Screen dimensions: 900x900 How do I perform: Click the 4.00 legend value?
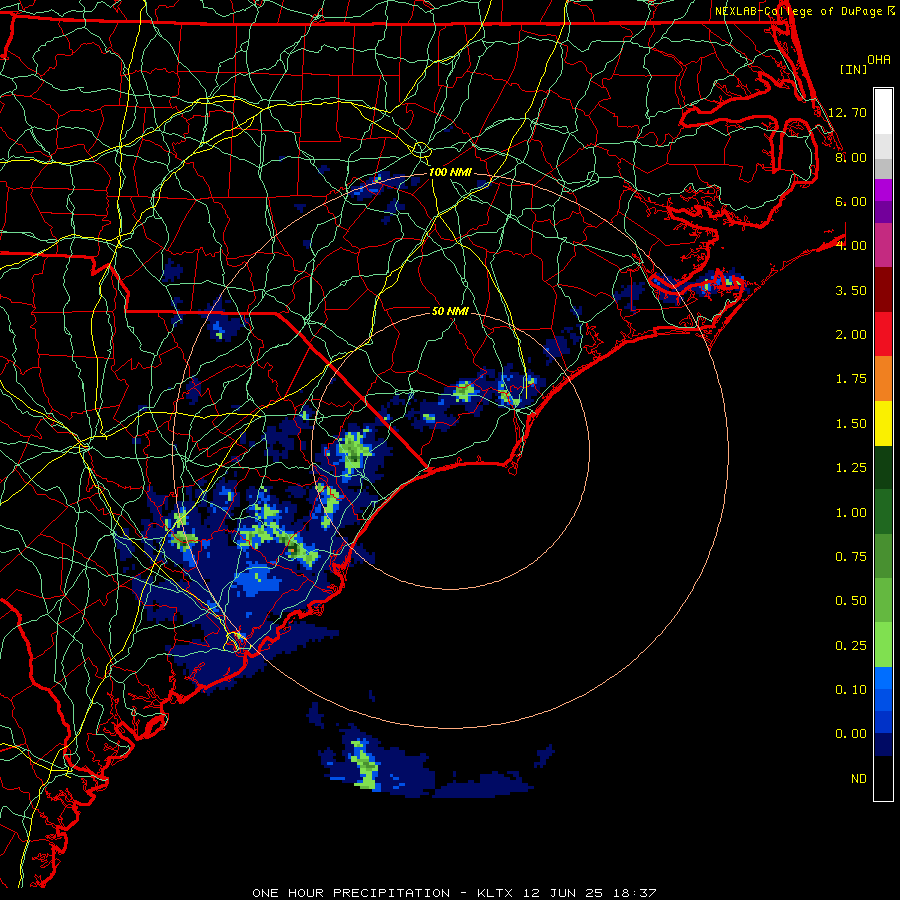click(x=851, y=246)
